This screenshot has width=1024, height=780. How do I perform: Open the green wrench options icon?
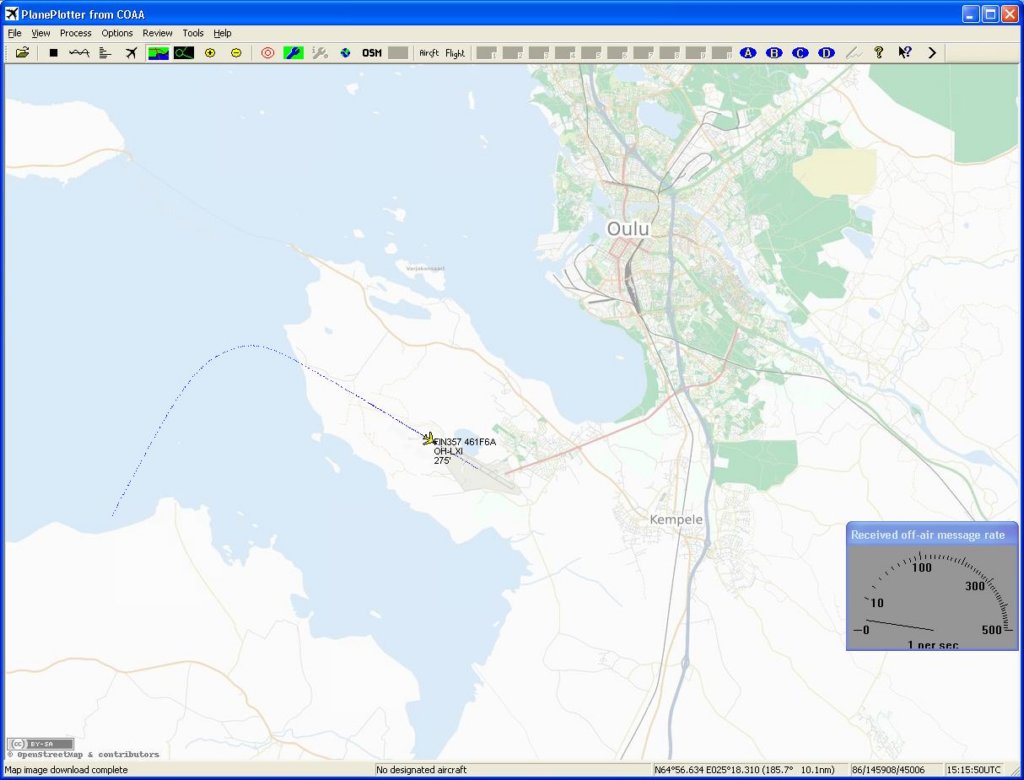coord(293,53)
